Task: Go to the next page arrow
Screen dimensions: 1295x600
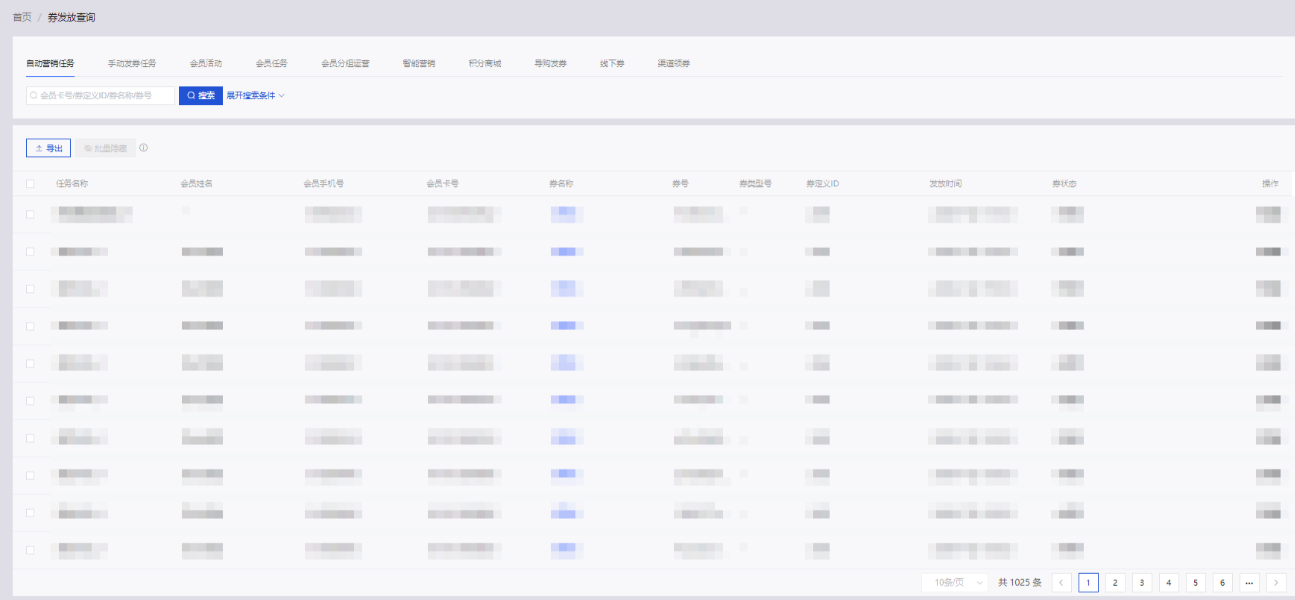Action: [x=1277, y=582]
